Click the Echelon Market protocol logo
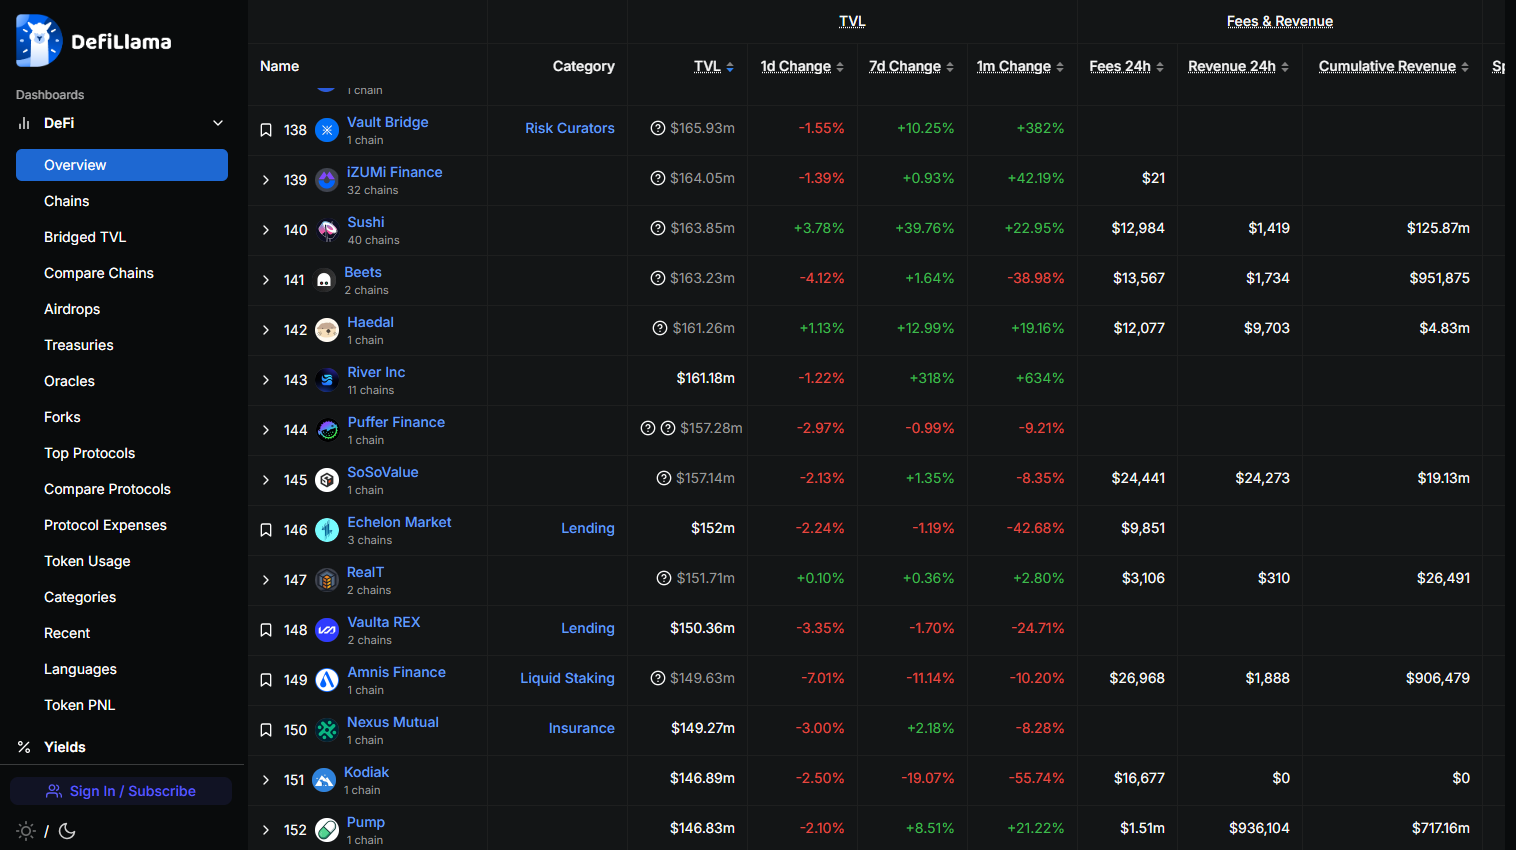1516x850 pixels. point(327,530)
